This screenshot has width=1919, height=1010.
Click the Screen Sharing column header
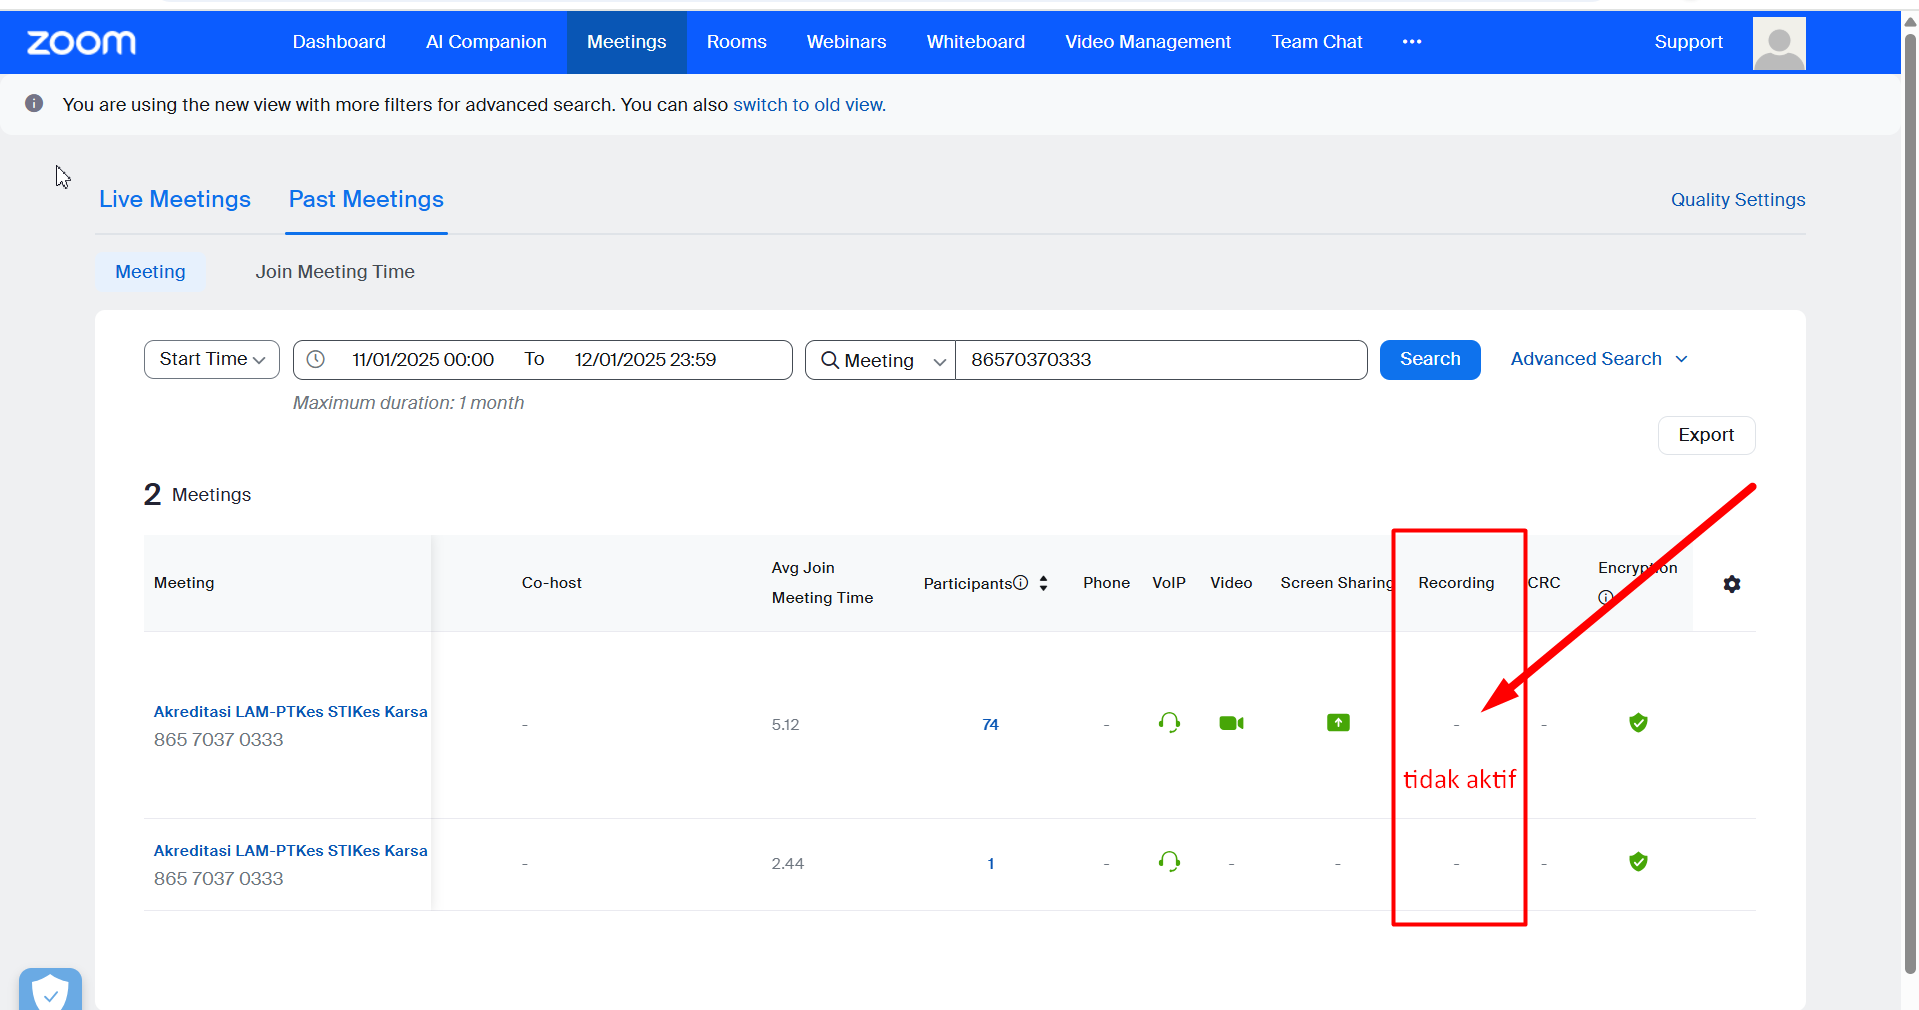pyautogui.click(x=1336, y=583)
